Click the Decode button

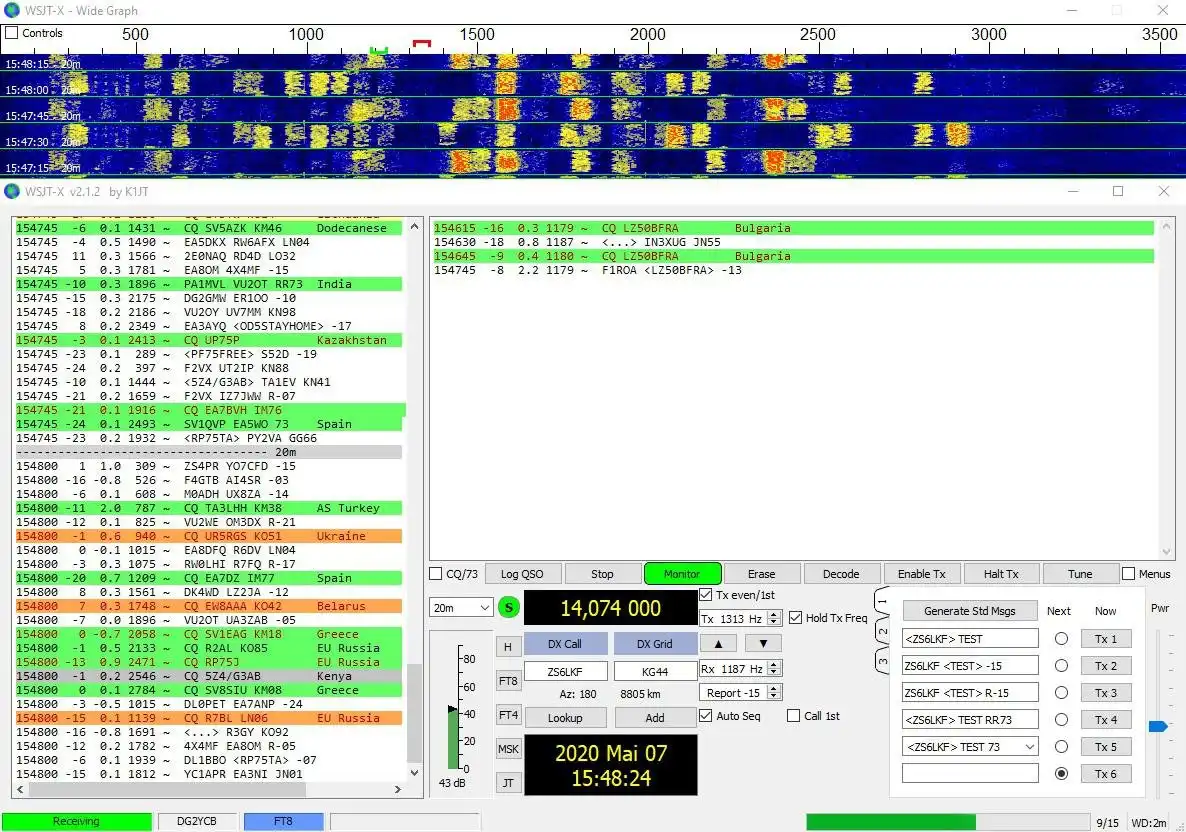[x=841, y=574]
